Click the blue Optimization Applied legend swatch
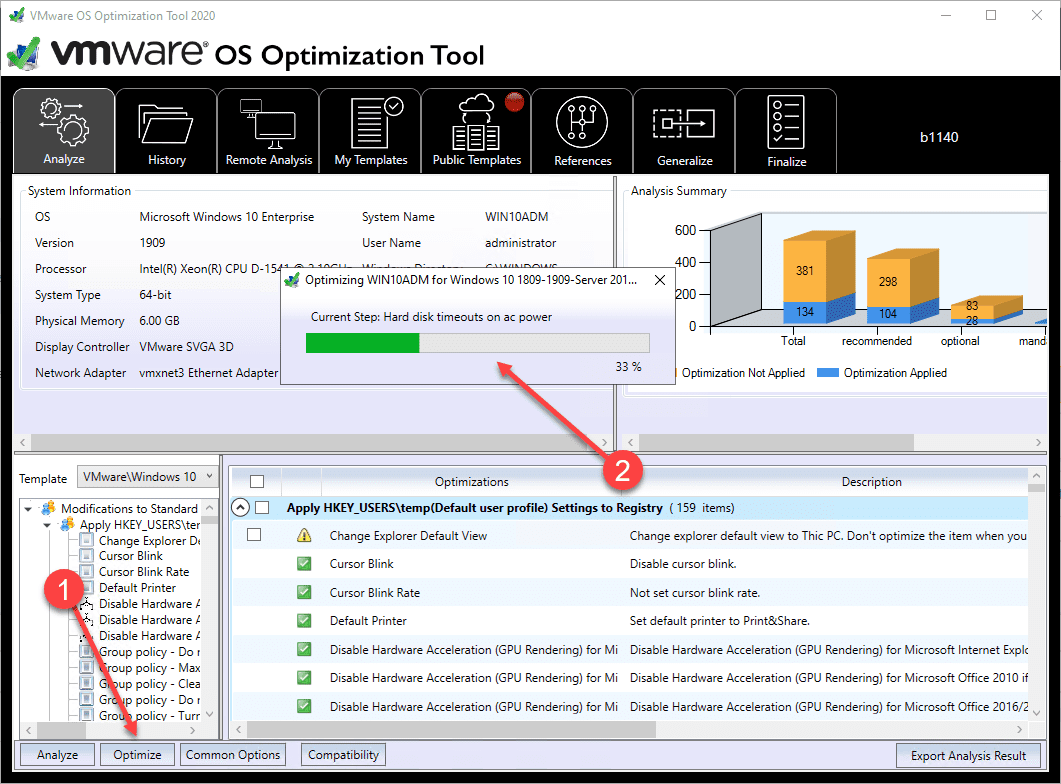The width and height of the screenshot is (1061, 784). click(828, 373)
